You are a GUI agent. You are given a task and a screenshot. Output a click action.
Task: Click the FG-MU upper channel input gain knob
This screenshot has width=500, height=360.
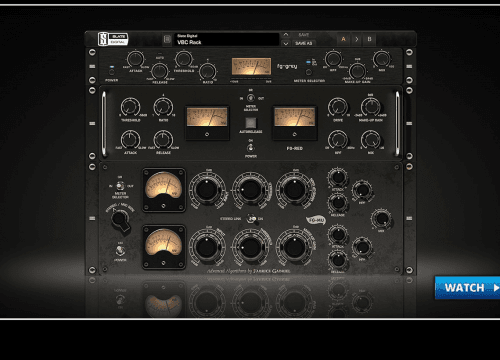click(207, 190)
